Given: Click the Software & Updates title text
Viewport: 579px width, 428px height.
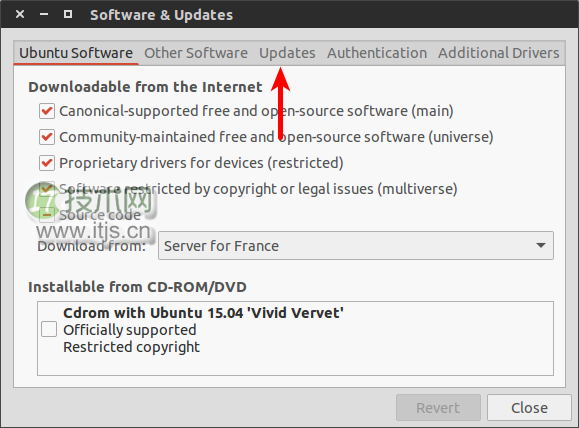Looking at the screenshot, I should click(x=161, y=15).
